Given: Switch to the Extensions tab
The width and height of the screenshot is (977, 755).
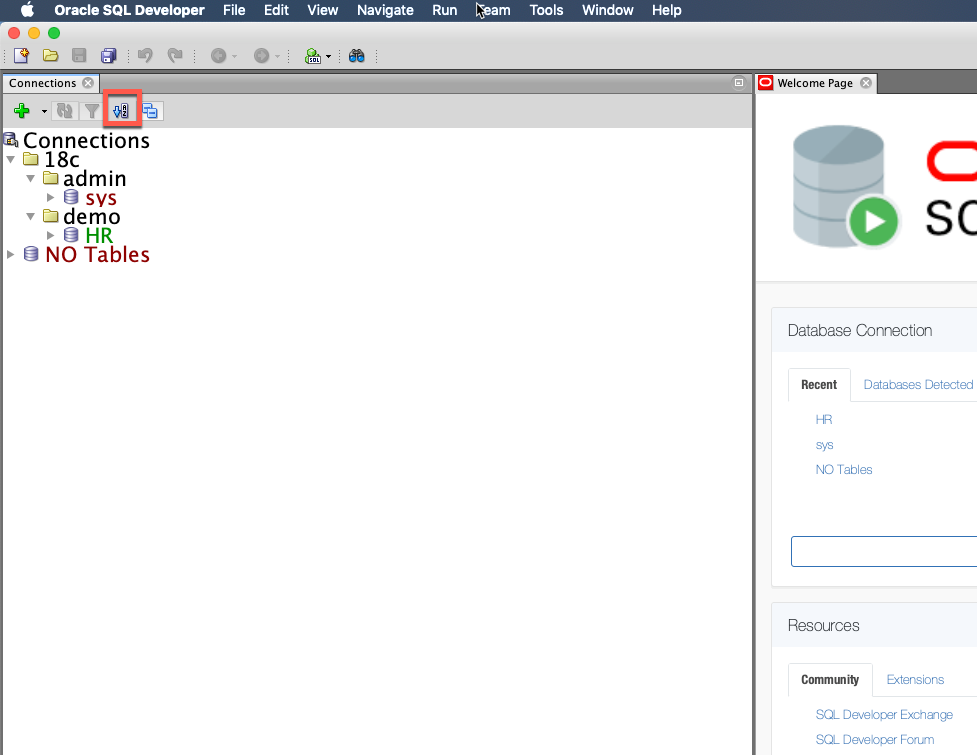Looking at the screenshot, I should (915, 680).
